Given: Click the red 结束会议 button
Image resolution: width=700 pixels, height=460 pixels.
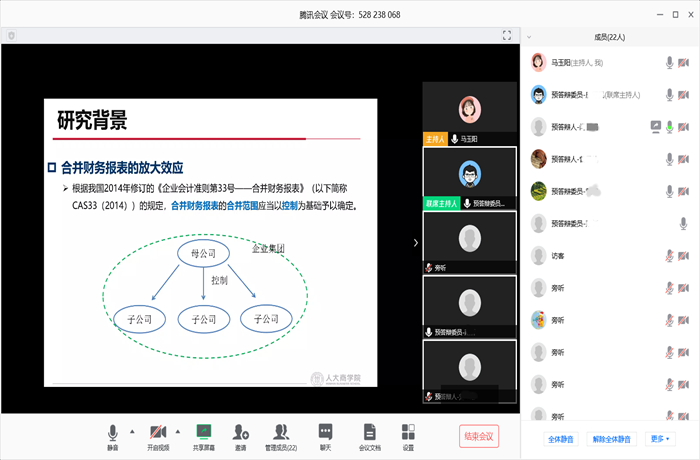Looking at the screenshot, I should [x=478, y=436].
